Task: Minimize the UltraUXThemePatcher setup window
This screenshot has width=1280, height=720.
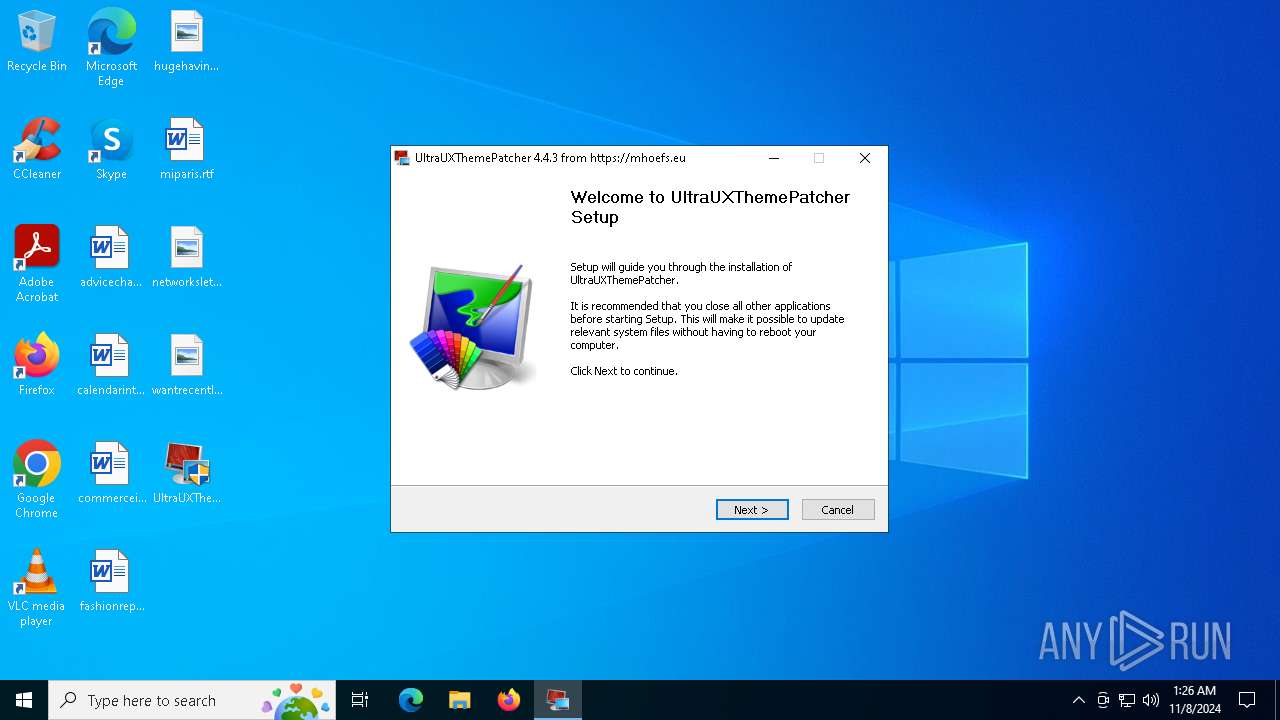Action: click(x=774, y=158)
